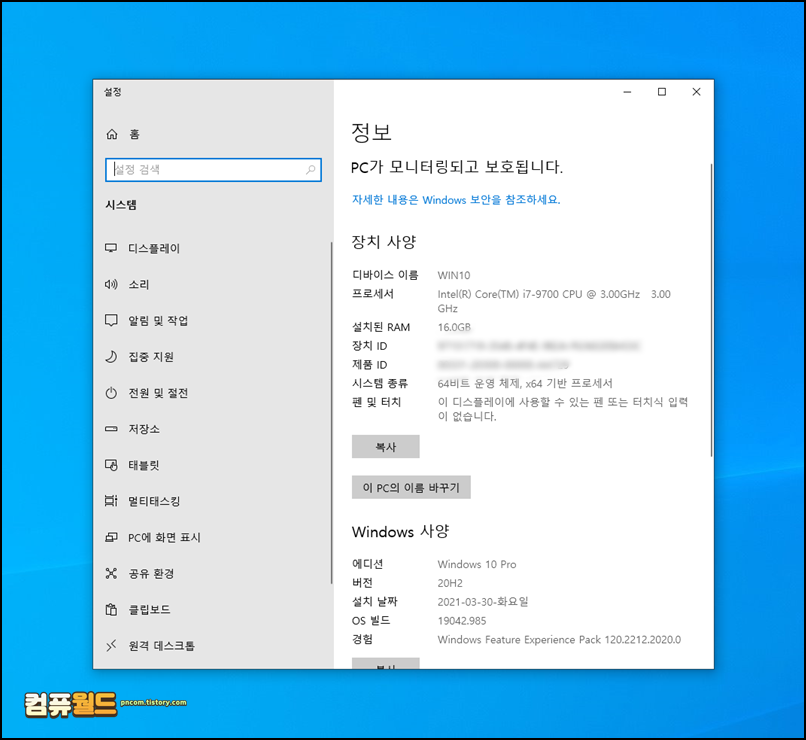Select edition value Windows 10 Pro

477,564
